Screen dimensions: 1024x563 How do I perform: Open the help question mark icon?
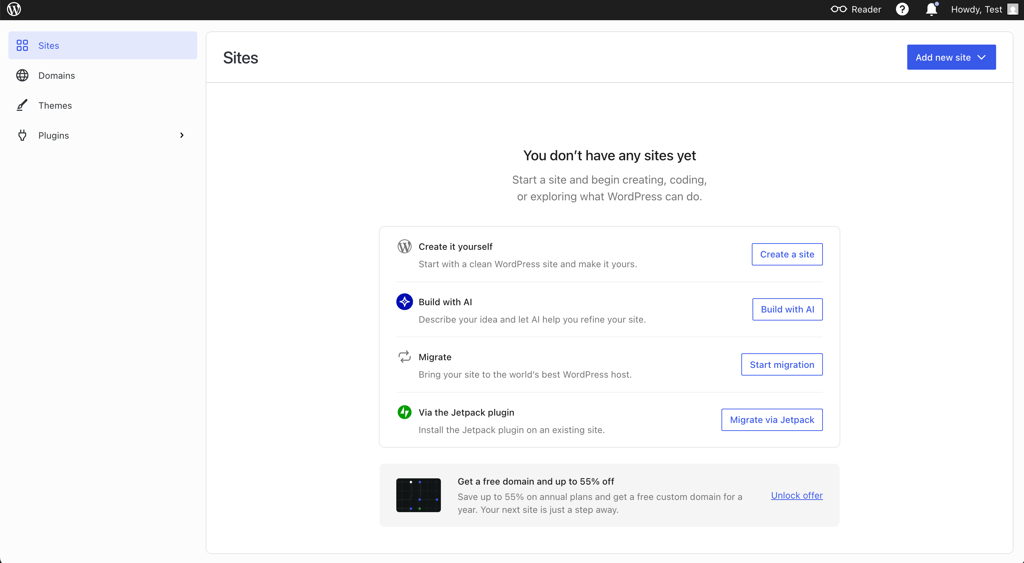[902, 9]
